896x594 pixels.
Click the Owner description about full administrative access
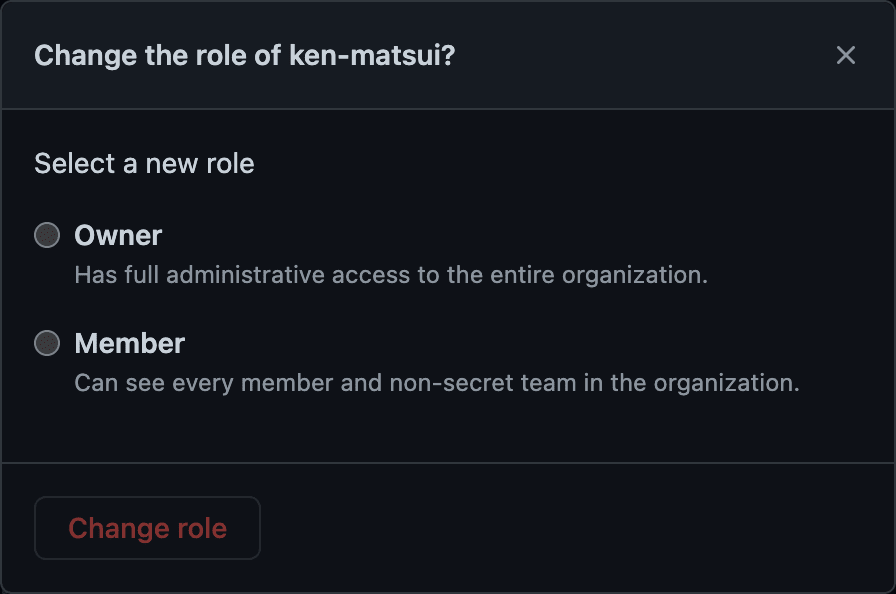(x=391, y=275)
